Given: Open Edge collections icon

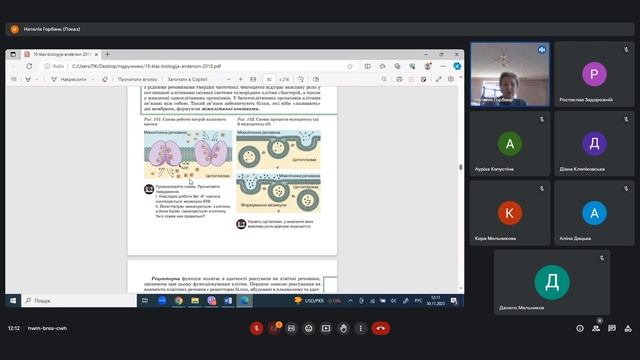Looking at the screenshot, I should pos(397,66).
